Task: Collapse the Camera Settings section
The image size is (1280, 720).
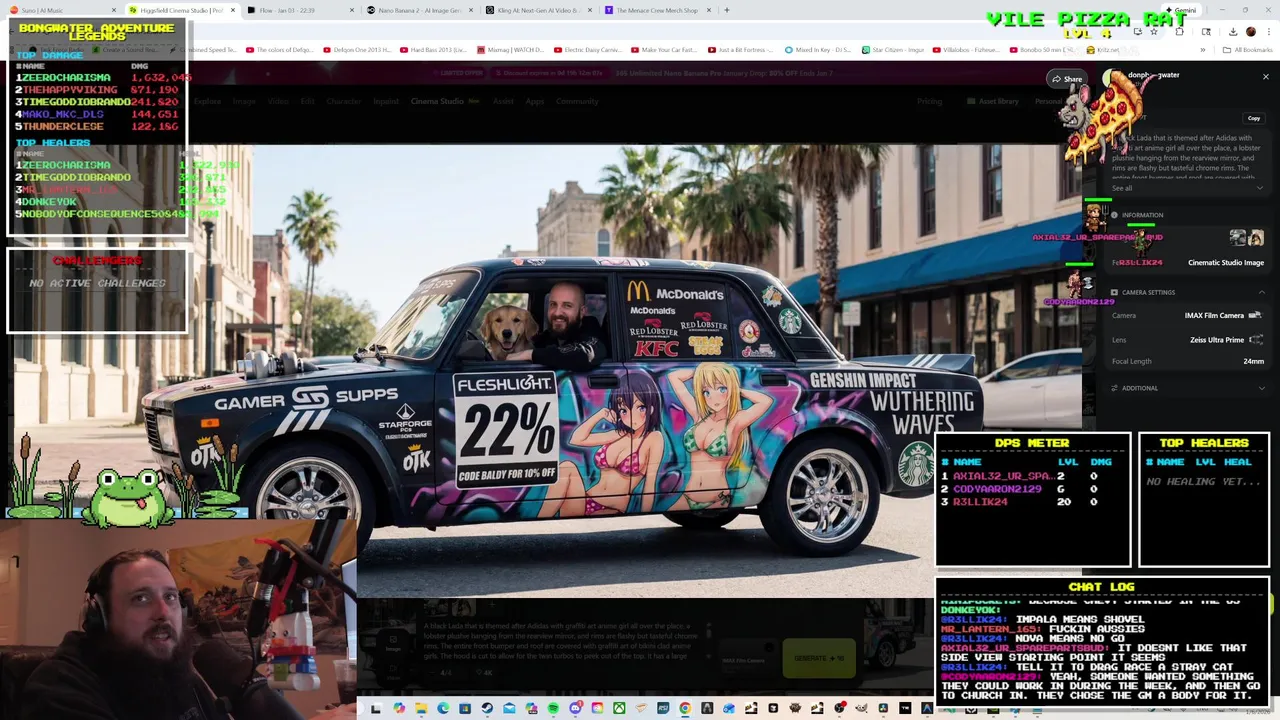Action: coord(1260,292)
